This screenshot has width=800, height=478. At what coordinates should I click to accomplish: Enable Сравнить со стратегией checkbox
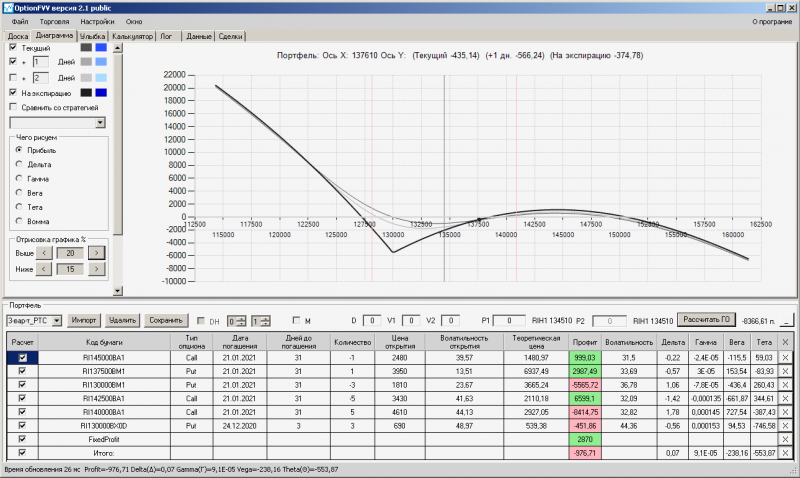coord(13,107)
